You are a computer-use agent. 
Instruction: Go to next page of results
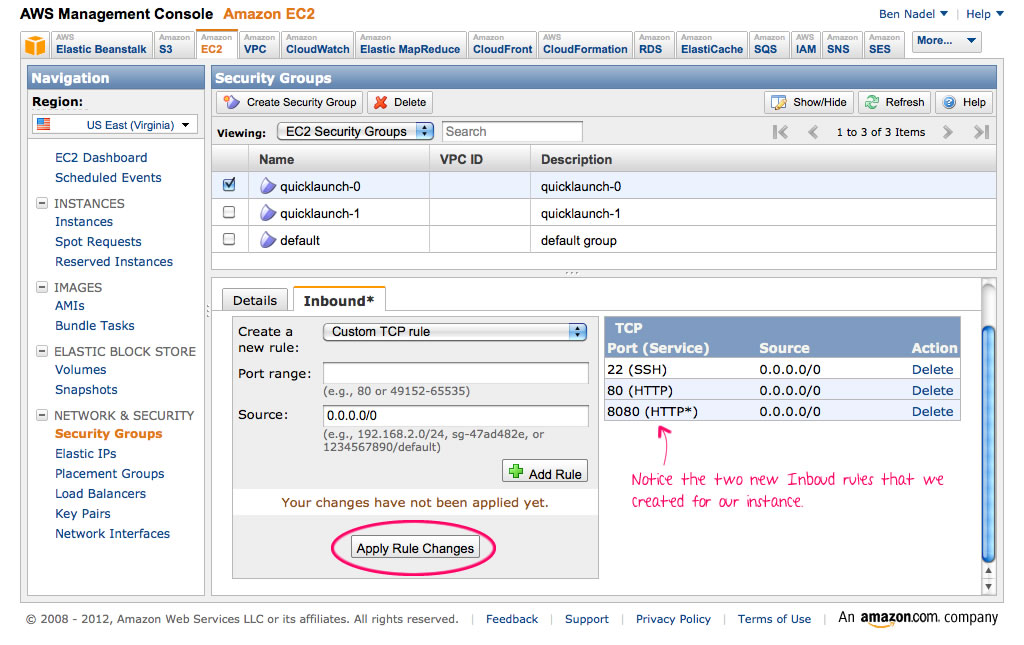(948, 132)
